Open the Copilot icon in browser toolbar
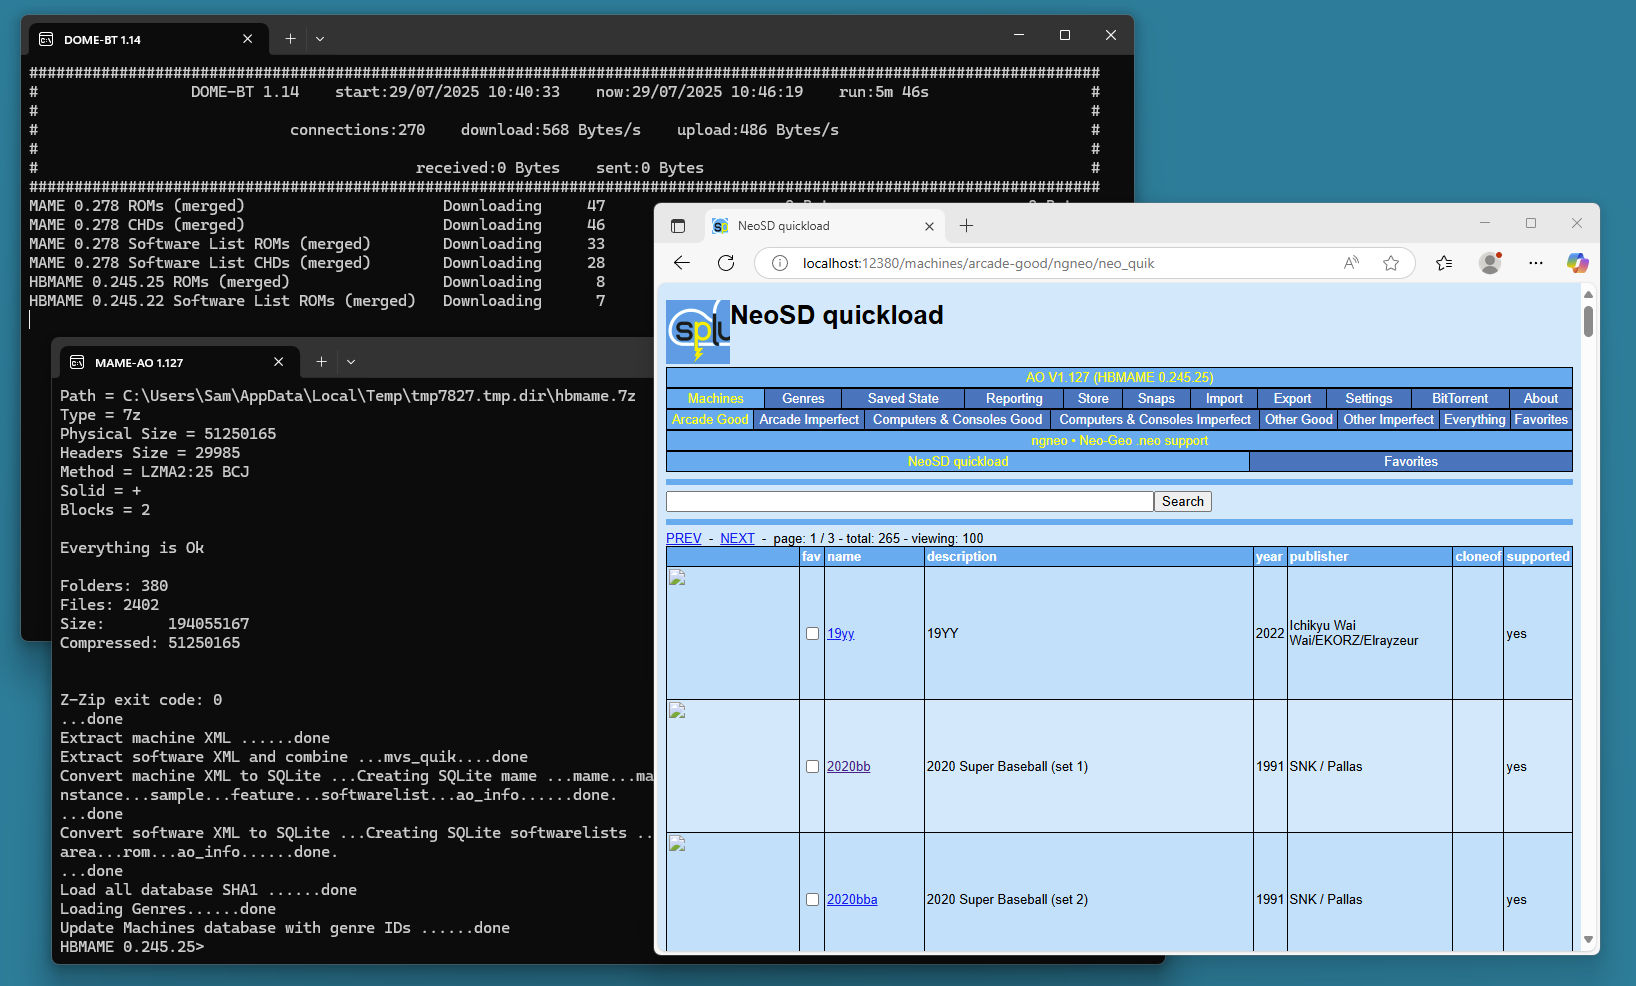The width and height of the screenshot is (1636, 986). [x=1578, y=263]
